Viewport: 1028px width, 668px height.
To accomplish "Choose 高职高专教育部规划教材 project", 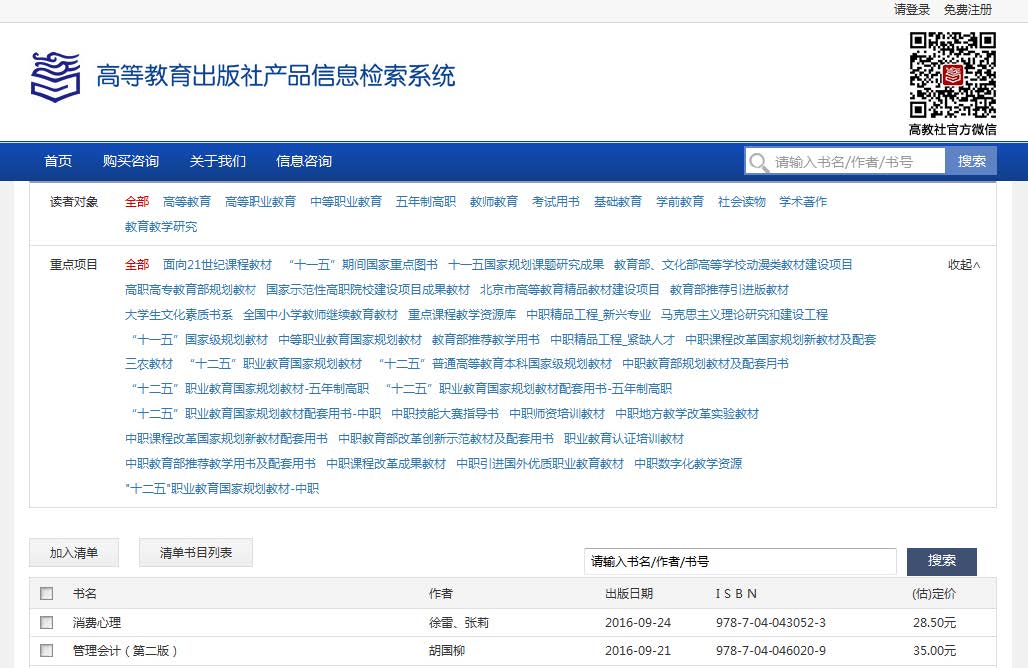I will click(x=190, y=290).
